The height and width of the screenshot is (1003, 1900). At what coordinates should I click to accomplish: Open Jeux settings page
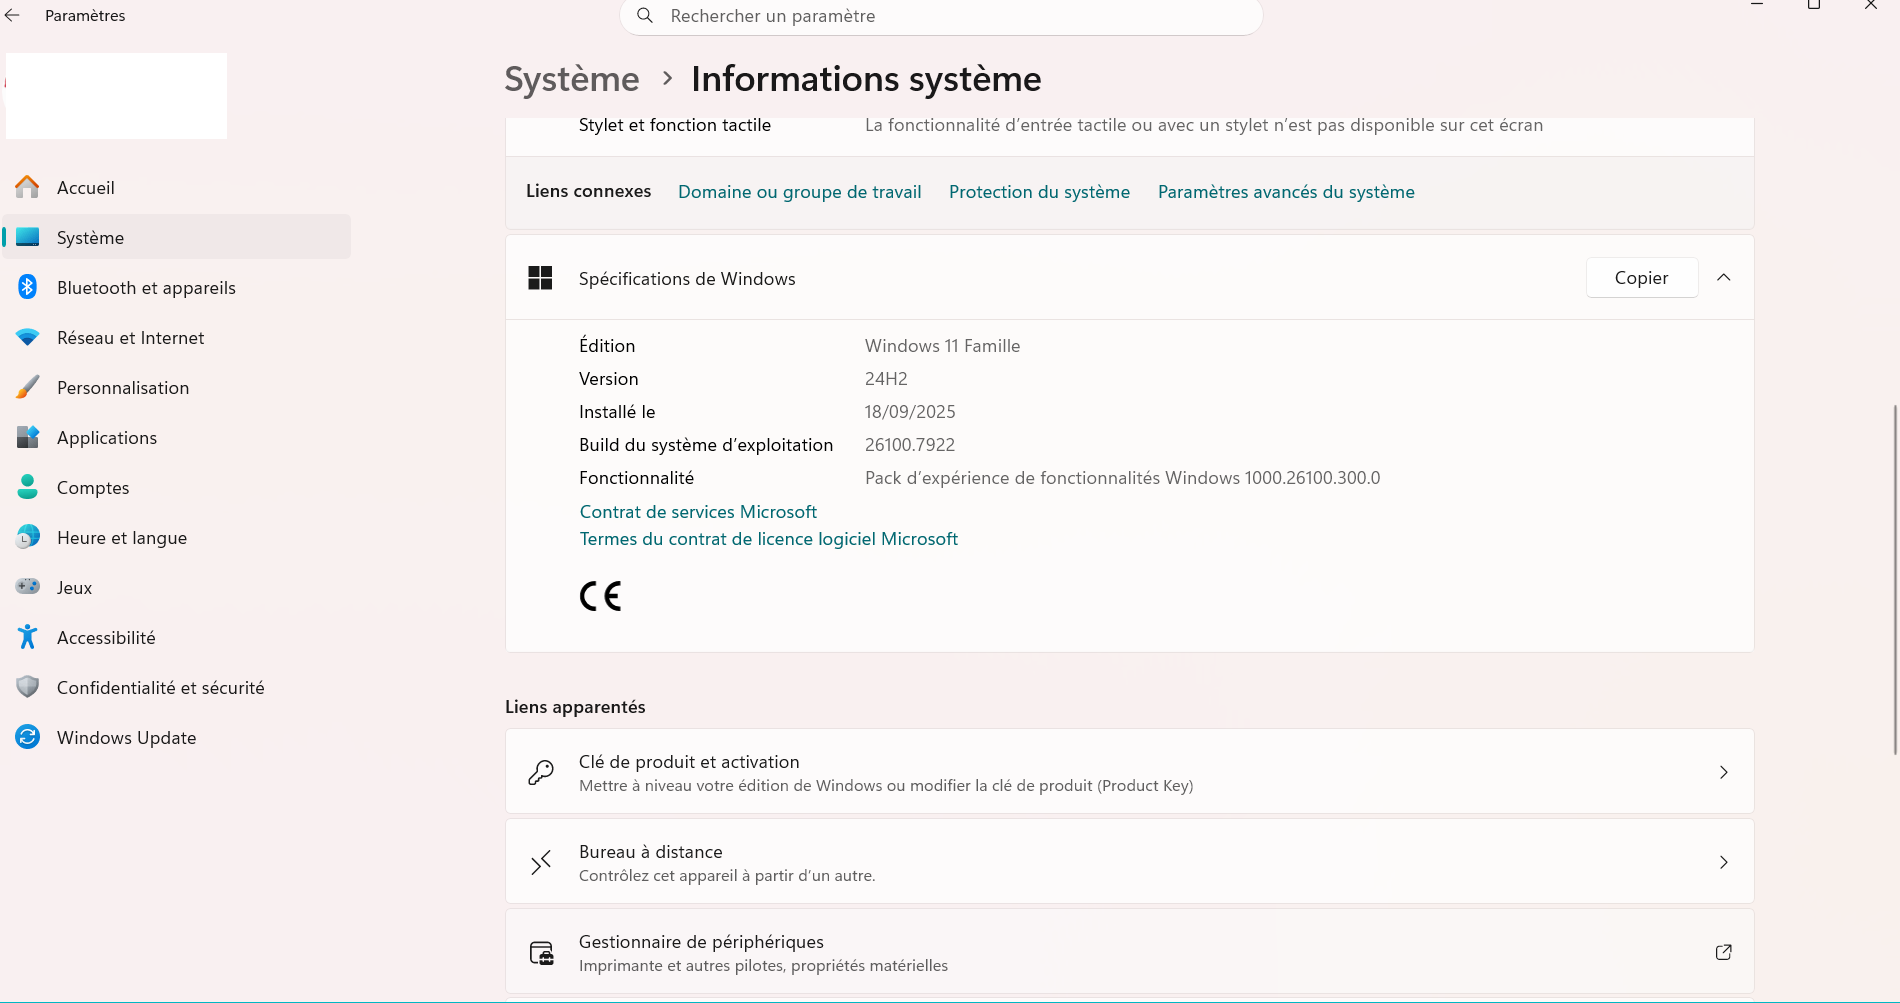[177, 587]
